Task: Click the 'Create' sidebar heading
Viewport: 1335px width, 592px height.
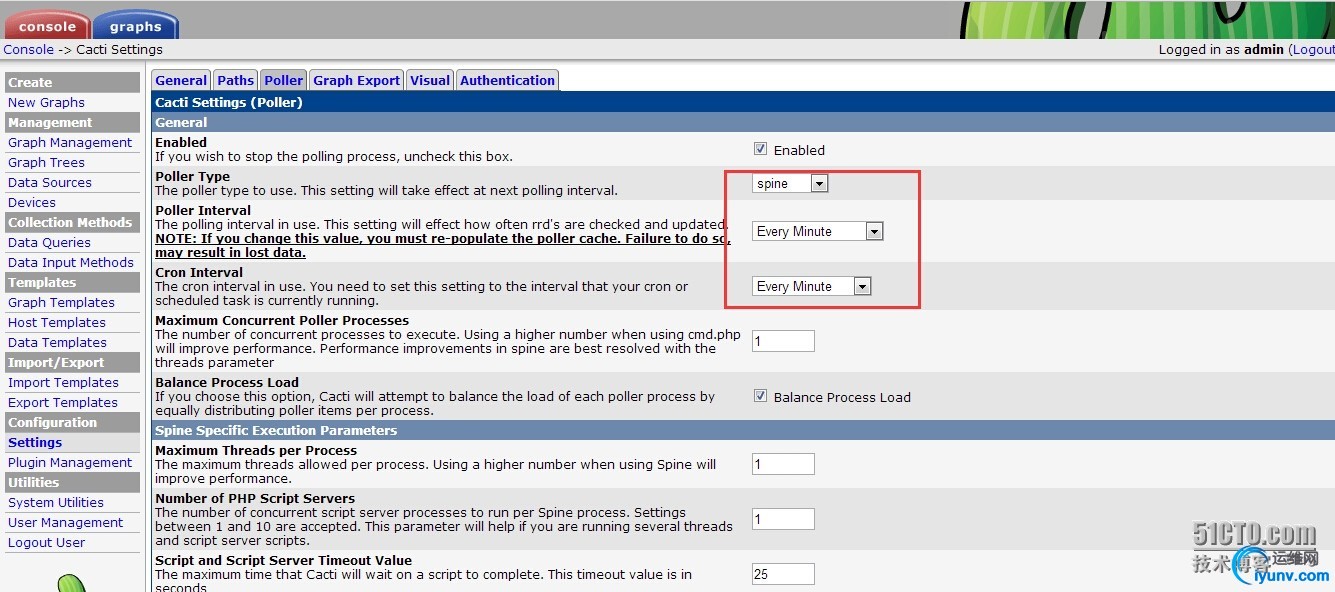Action: [x=30, y=82]
